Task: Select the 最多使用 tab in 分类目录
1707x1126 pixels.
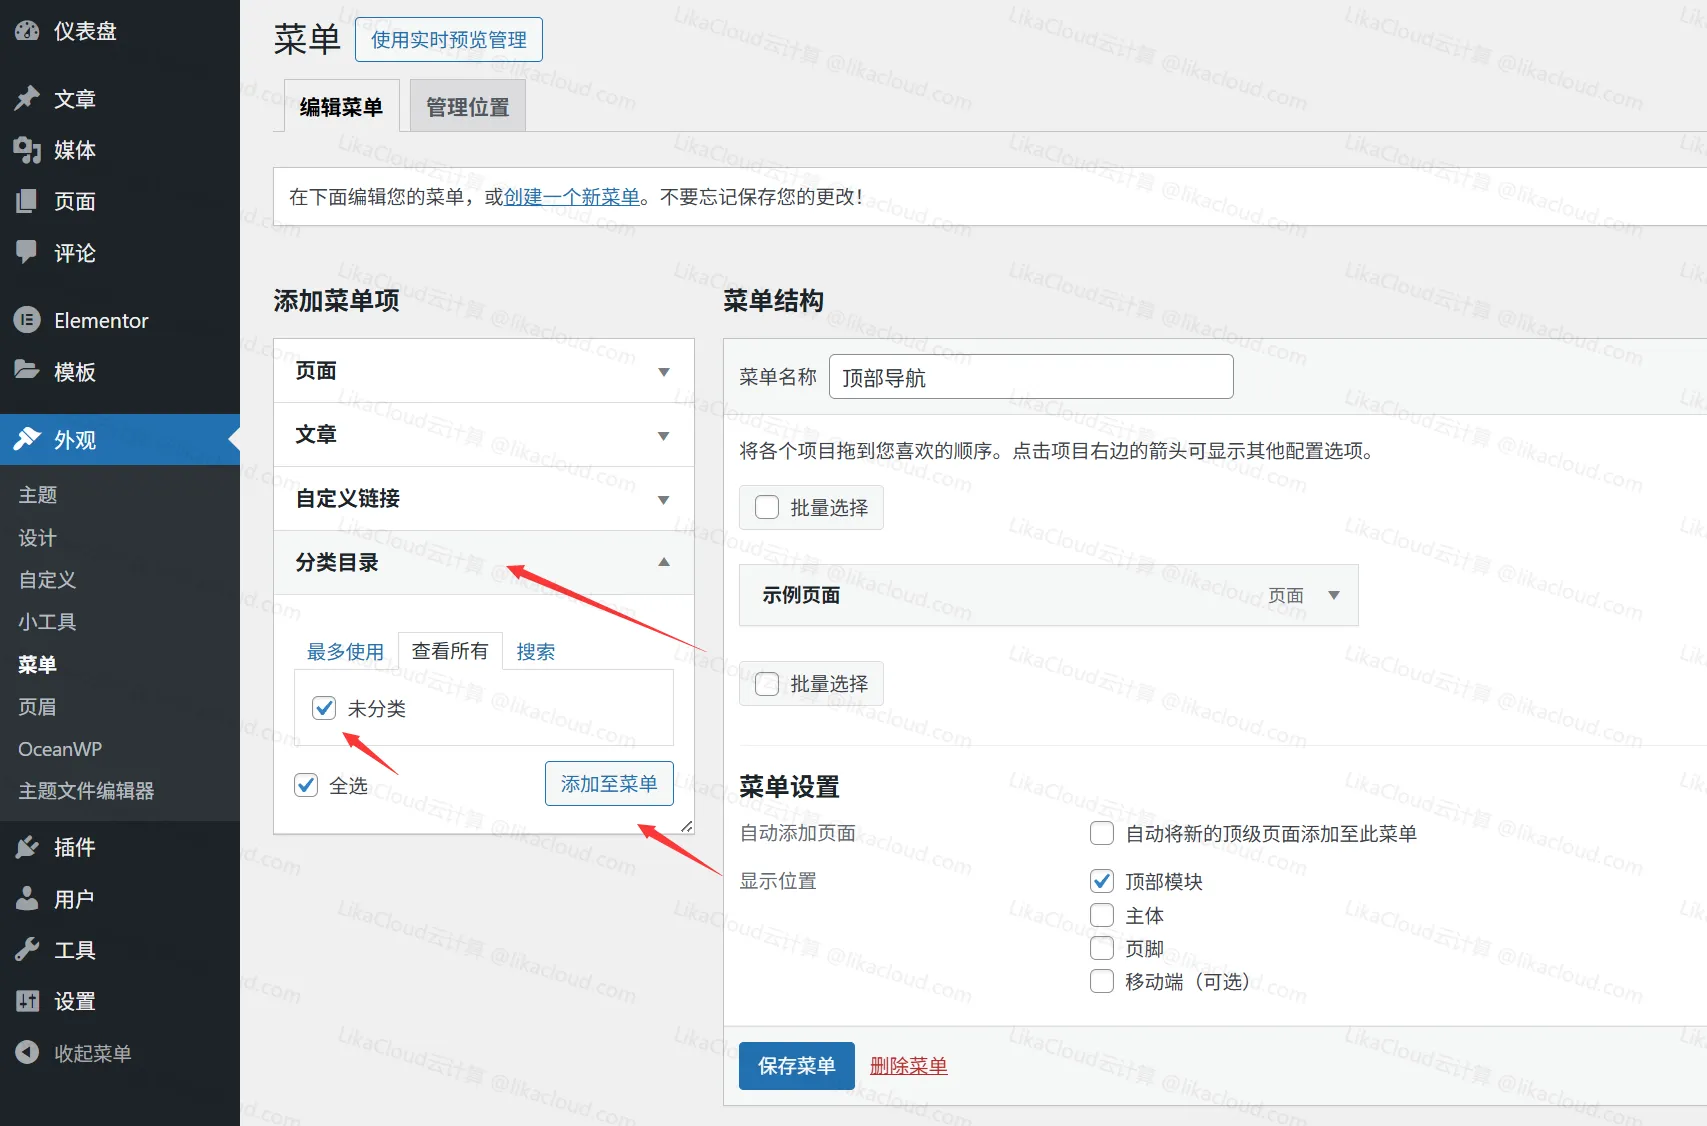Action: pos(345,651)
